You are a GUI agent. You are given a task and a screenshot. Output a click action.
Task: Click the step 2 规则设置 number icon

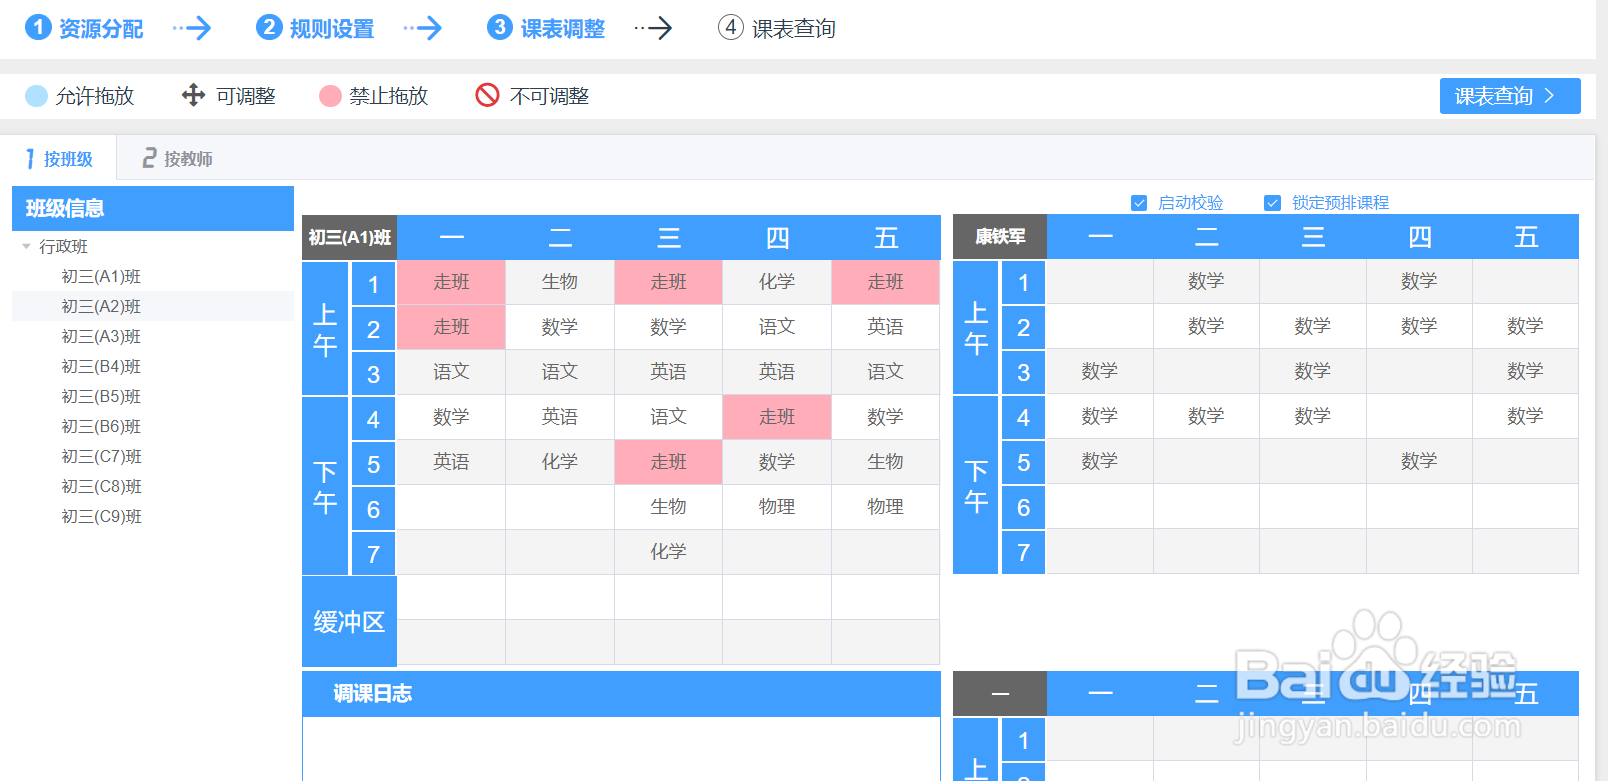tap(269, 27)
